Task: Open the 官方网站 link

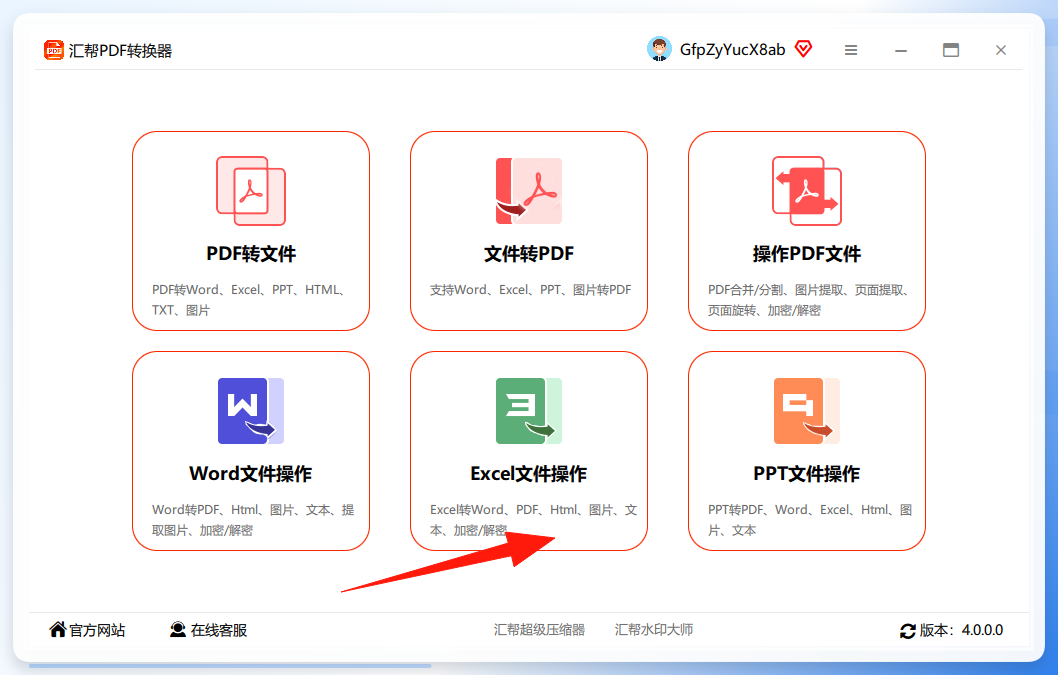Action: (97, 630)
